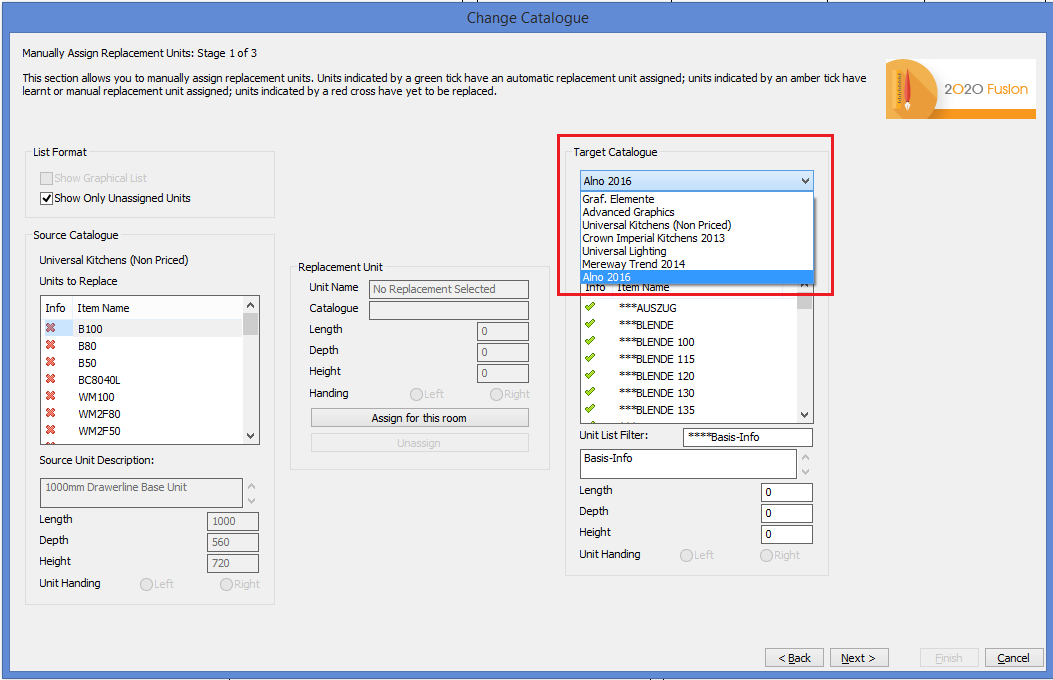The height and width of the screenshot is (680, 1053).
Task: Choose Mereway Trend 2014 option
Action: point(696,264)
